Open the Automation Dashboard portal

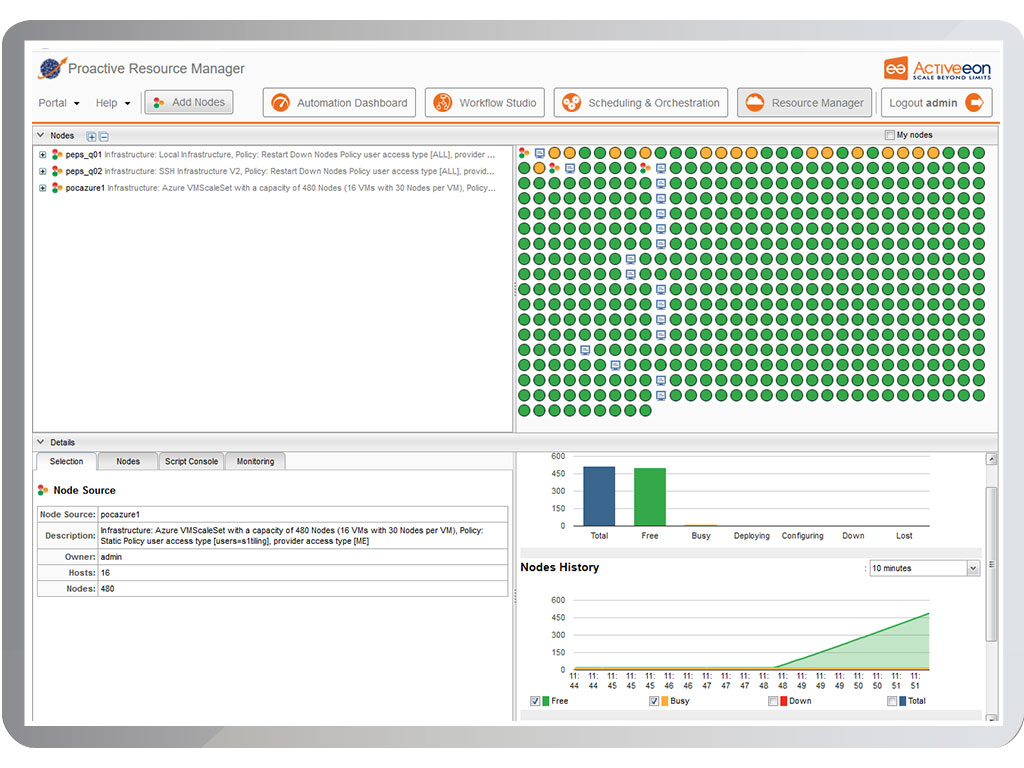[339, 103]
